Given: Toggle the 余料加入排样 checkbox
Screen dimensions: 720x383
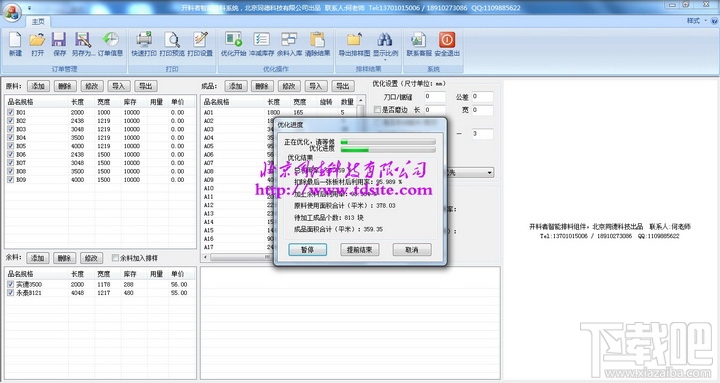Looking at the screenshot, I should click(x=115, y=258).
